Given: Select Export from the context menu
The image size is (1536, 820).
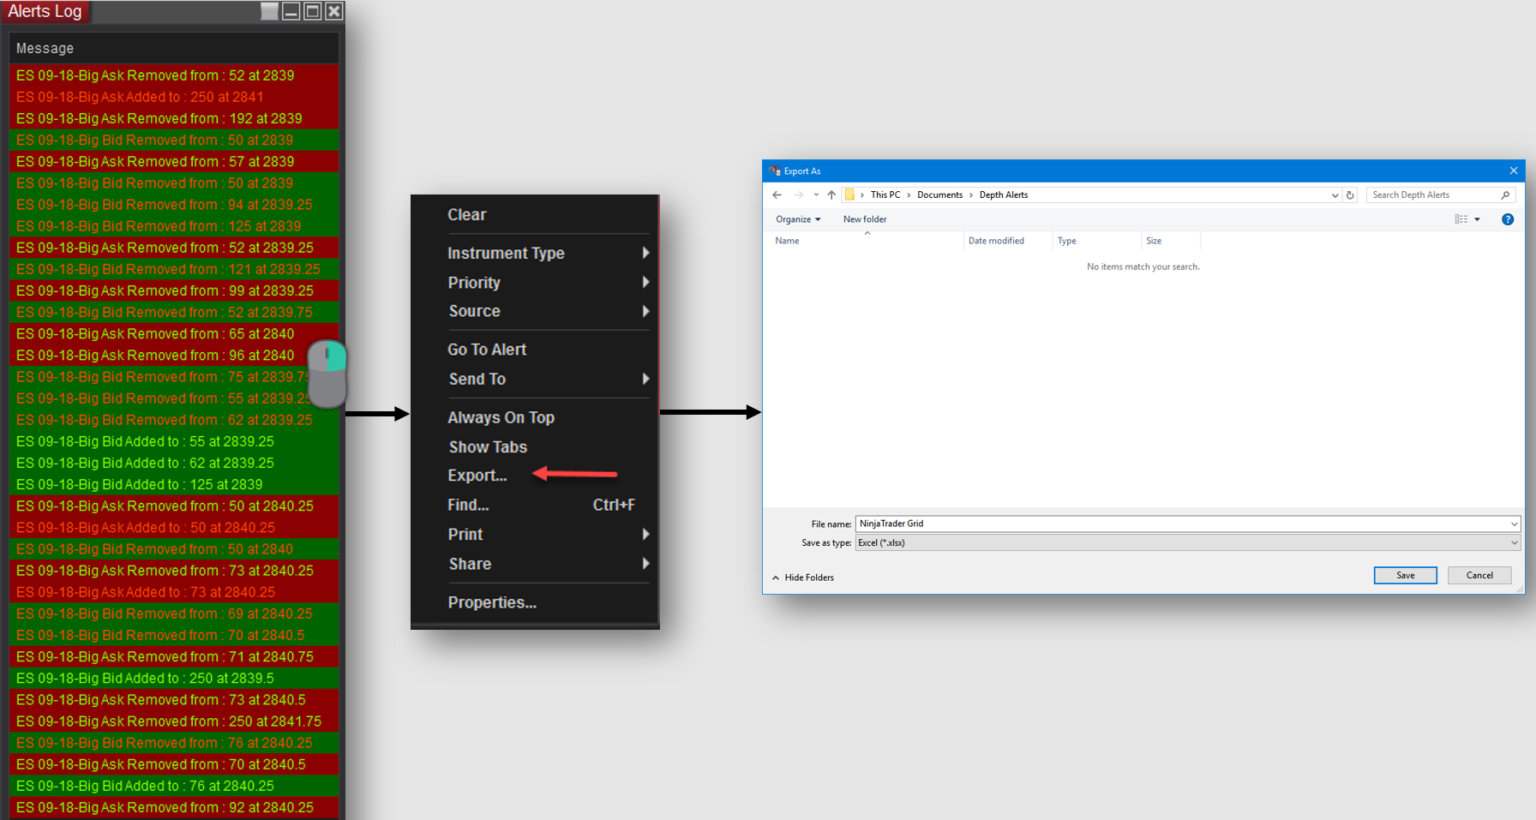Looking at the screenshot, I should (477, 475).
